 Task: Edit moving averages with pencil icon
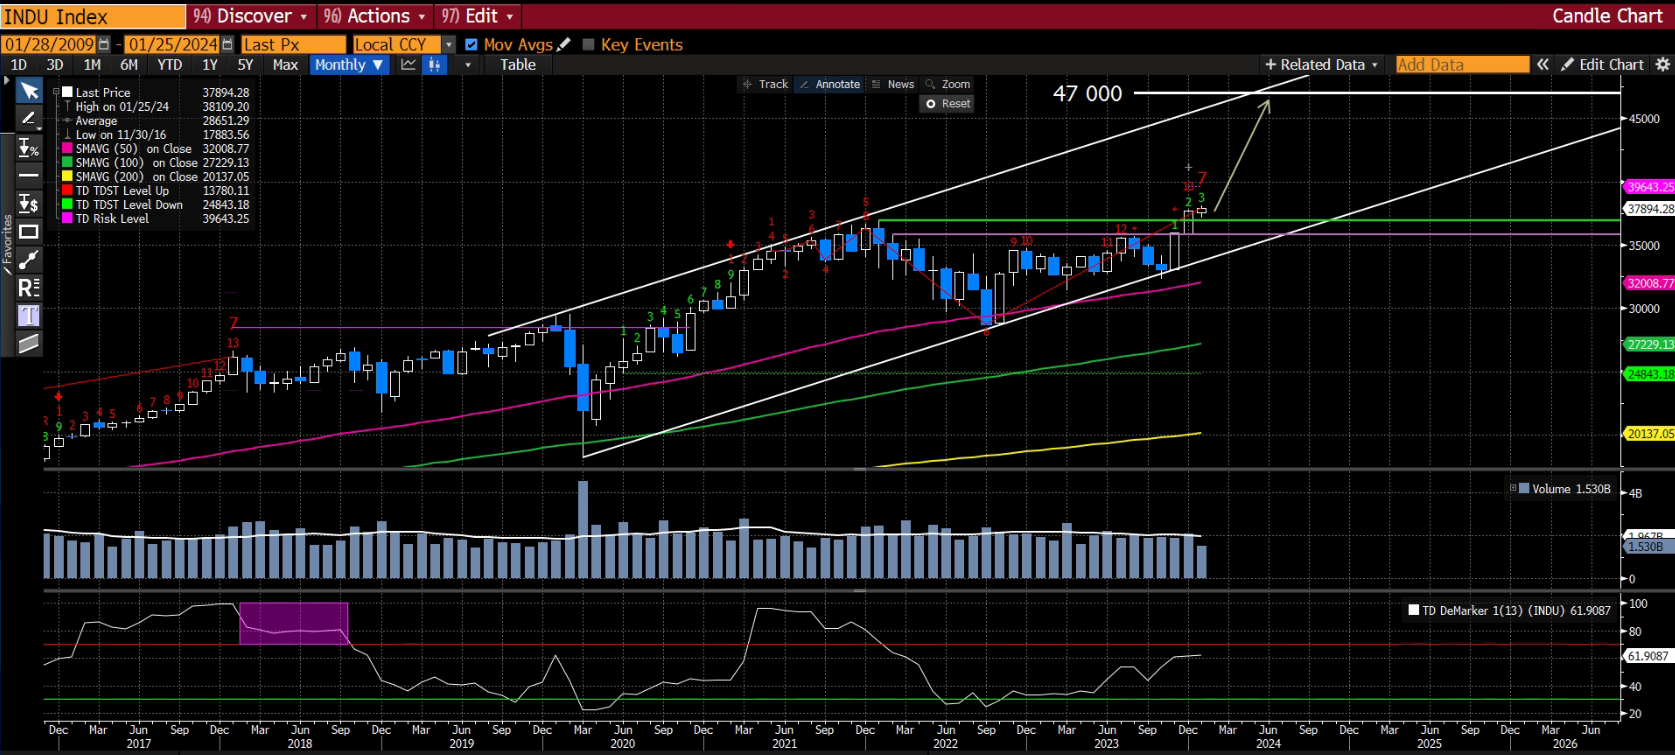pyautogui.click(x=564, y=44)
